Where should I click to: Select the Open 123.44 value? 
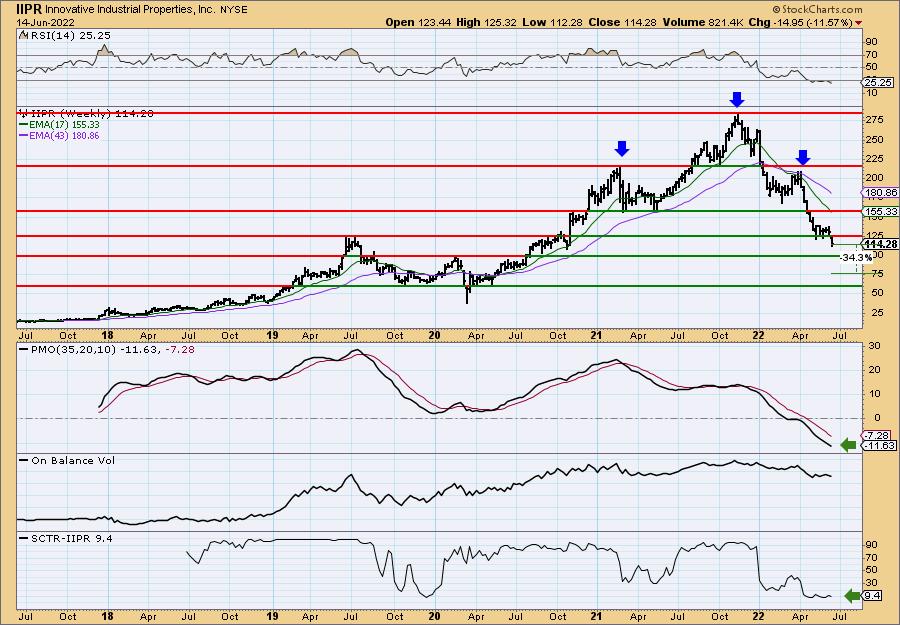coord(419,22)
